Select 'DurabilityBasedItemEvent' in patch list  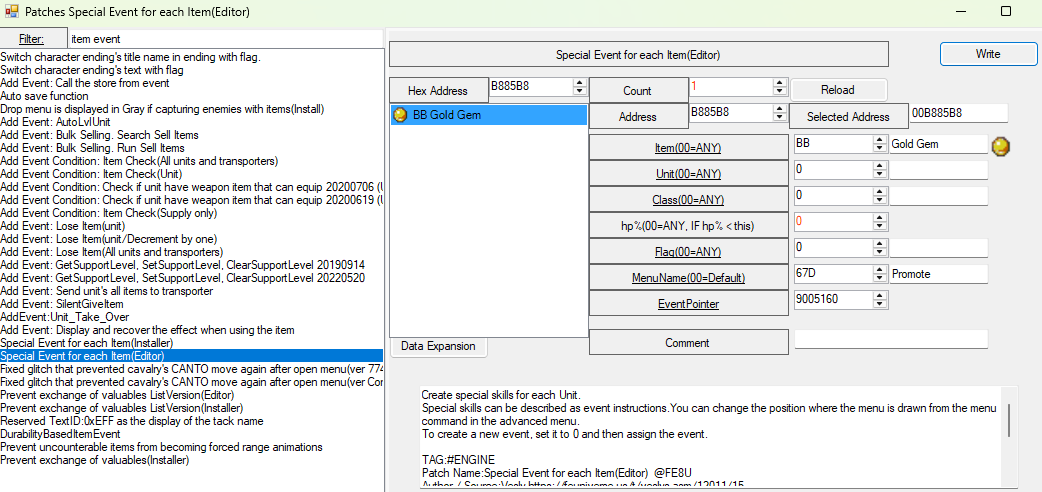click(x=60, y=434)
